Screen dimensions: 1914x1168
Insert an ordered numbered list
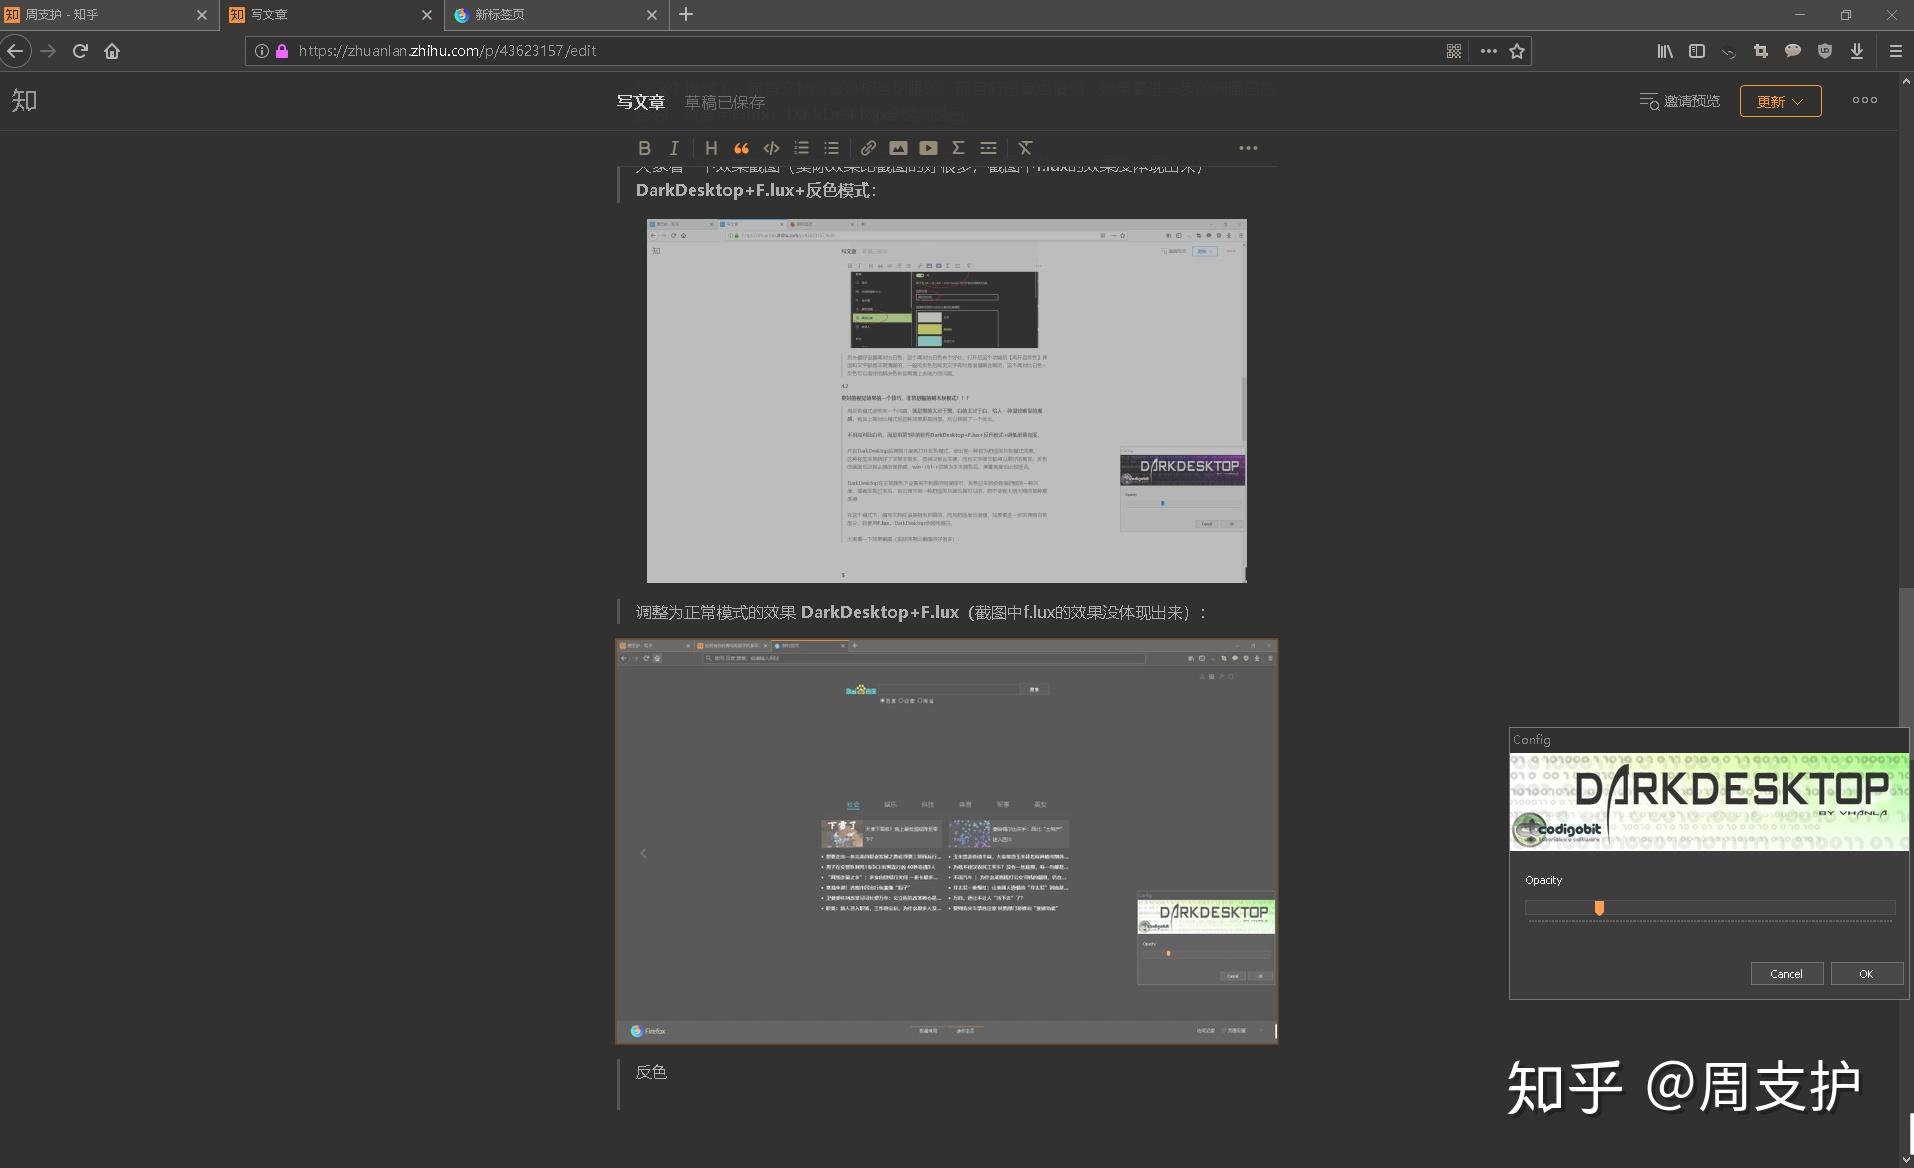click(x=801, y=148)
